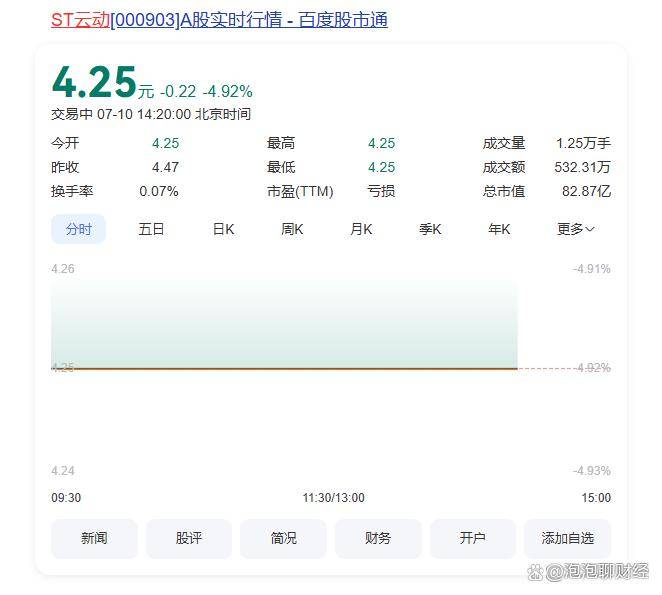Image resolution: width=662 pixels, height=595 pixels.
Task: Open the 新闻 button
Action: pyautogui.click(x=94, y=538)
